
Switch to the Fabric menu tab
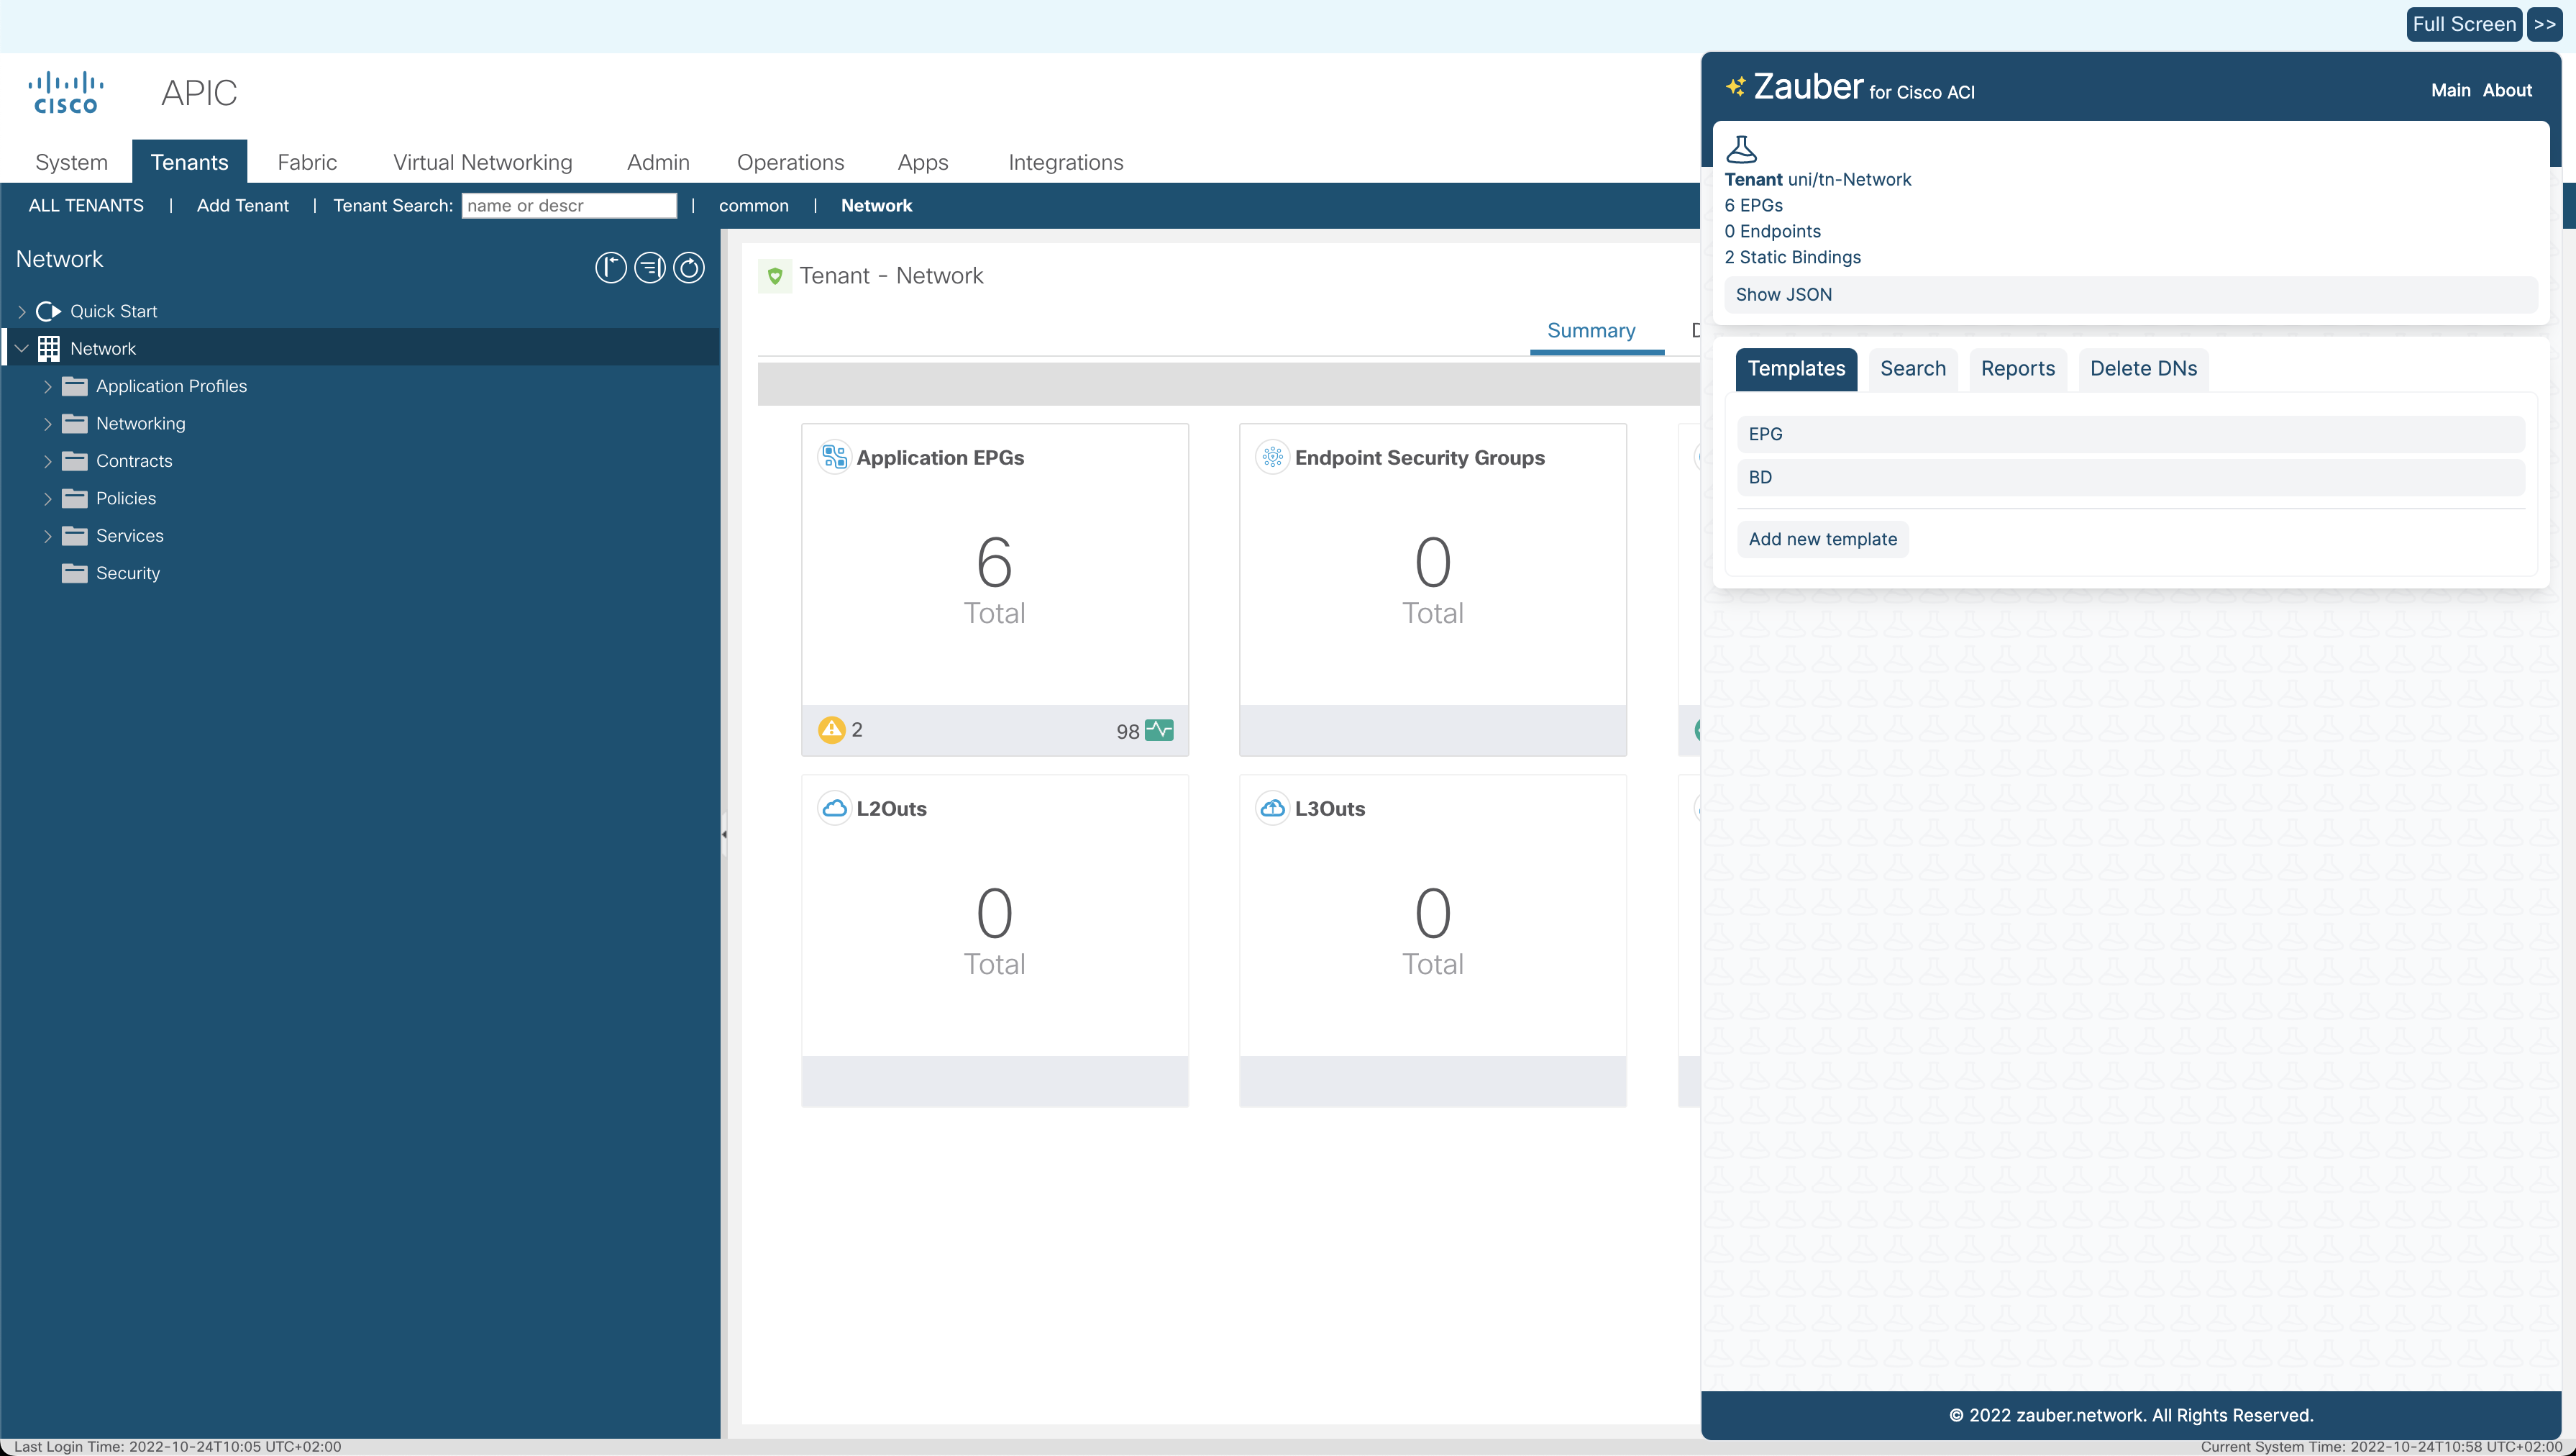click(306, 162)
